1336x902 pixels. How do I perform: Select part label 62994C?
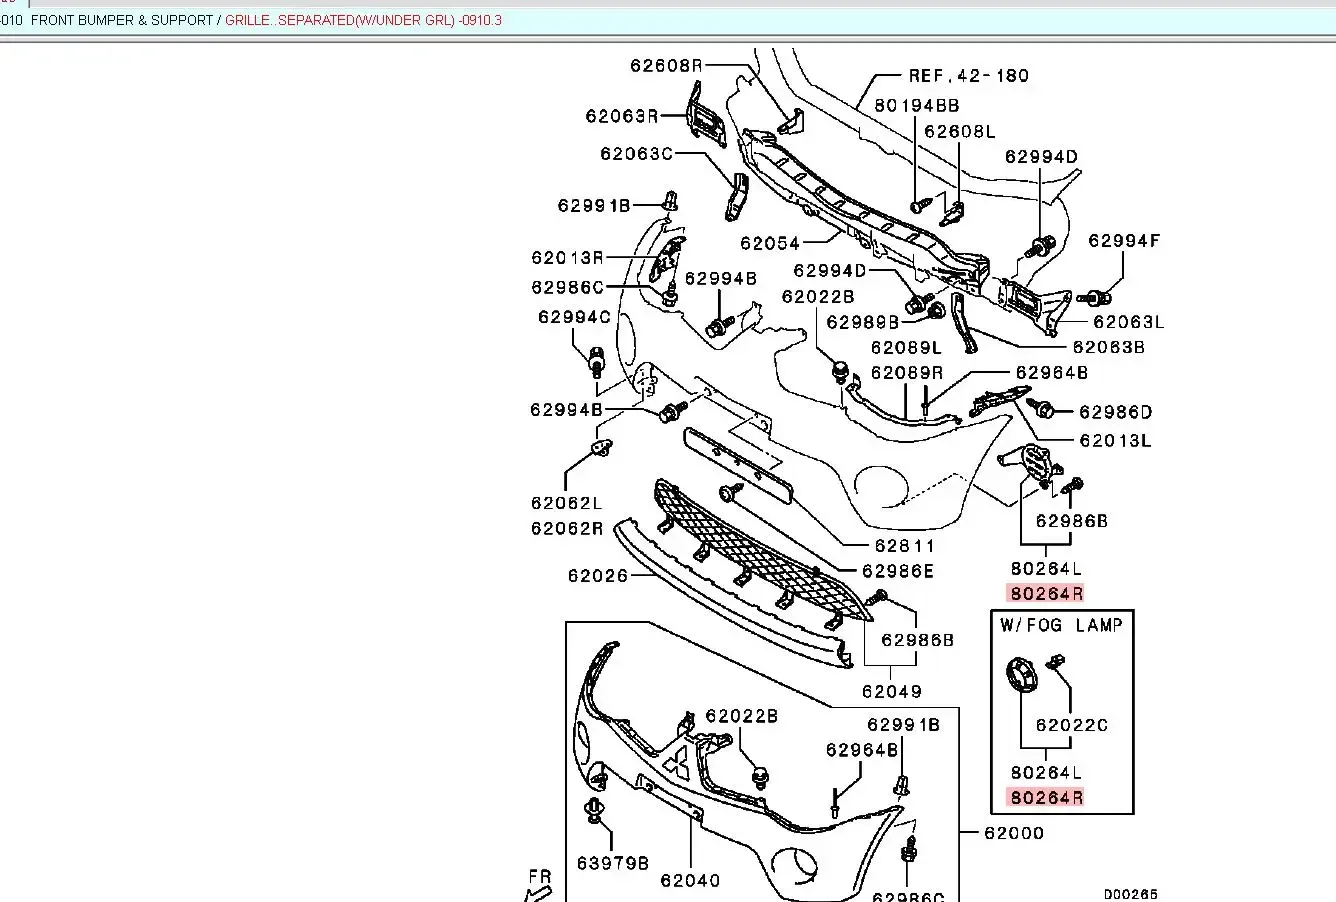click(x=574, y=317)
